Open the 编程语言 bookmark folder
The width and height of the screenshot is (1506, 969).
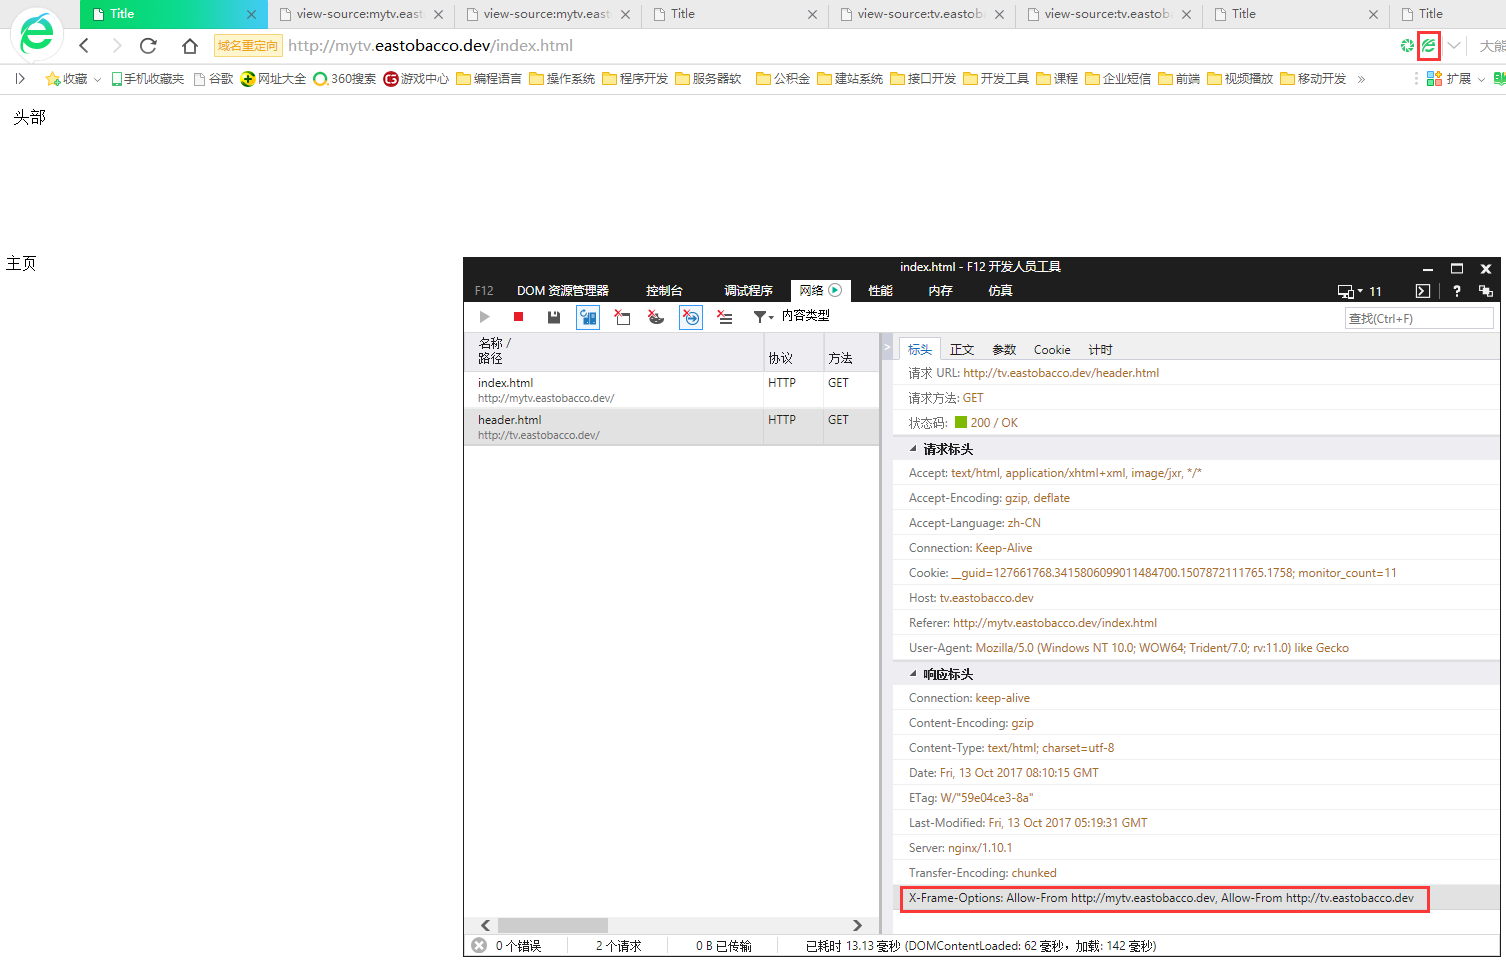[489, 79]
